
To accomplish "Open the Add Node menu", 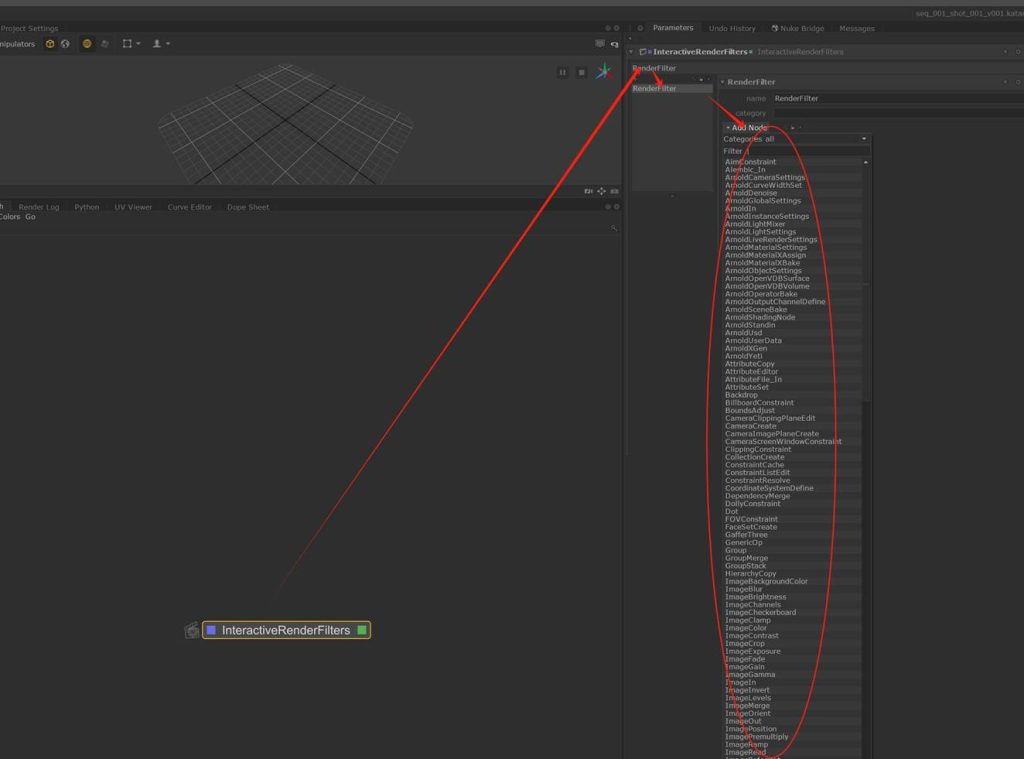I will click(x=748, y=127).
